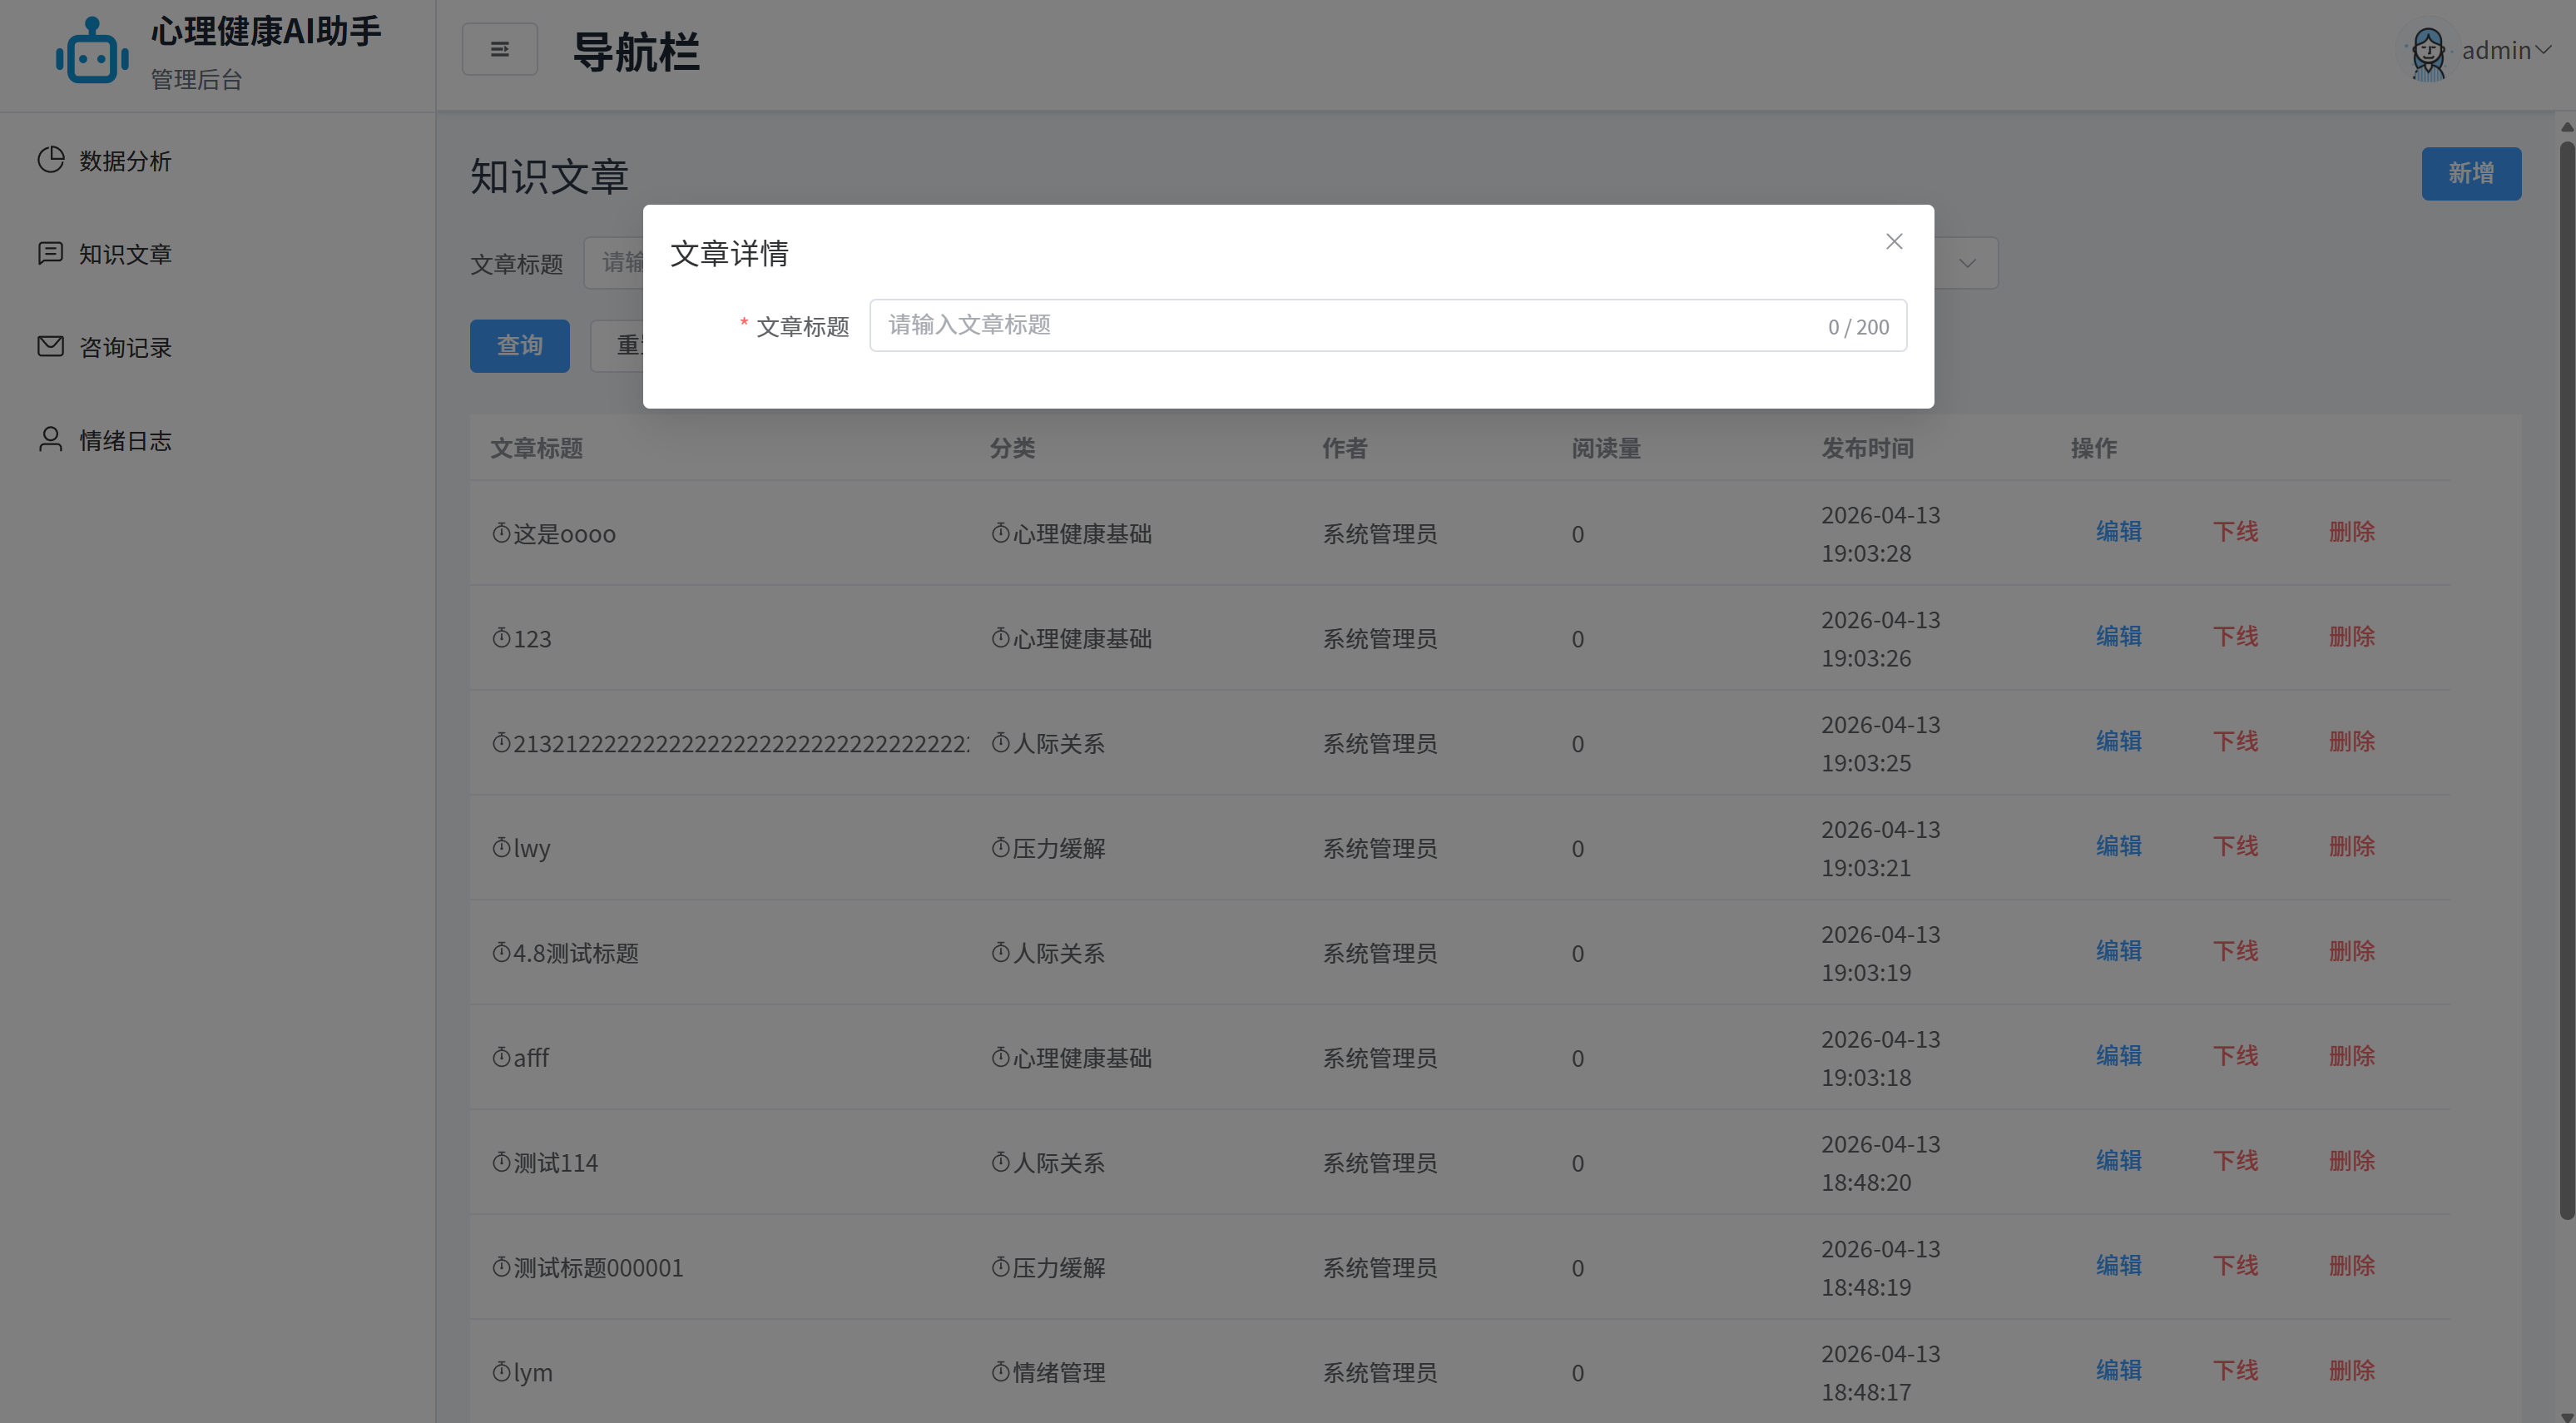Click the envelope icon beside 咨询记录
Screen dimensions: 2576x1423
pos(51,345)
